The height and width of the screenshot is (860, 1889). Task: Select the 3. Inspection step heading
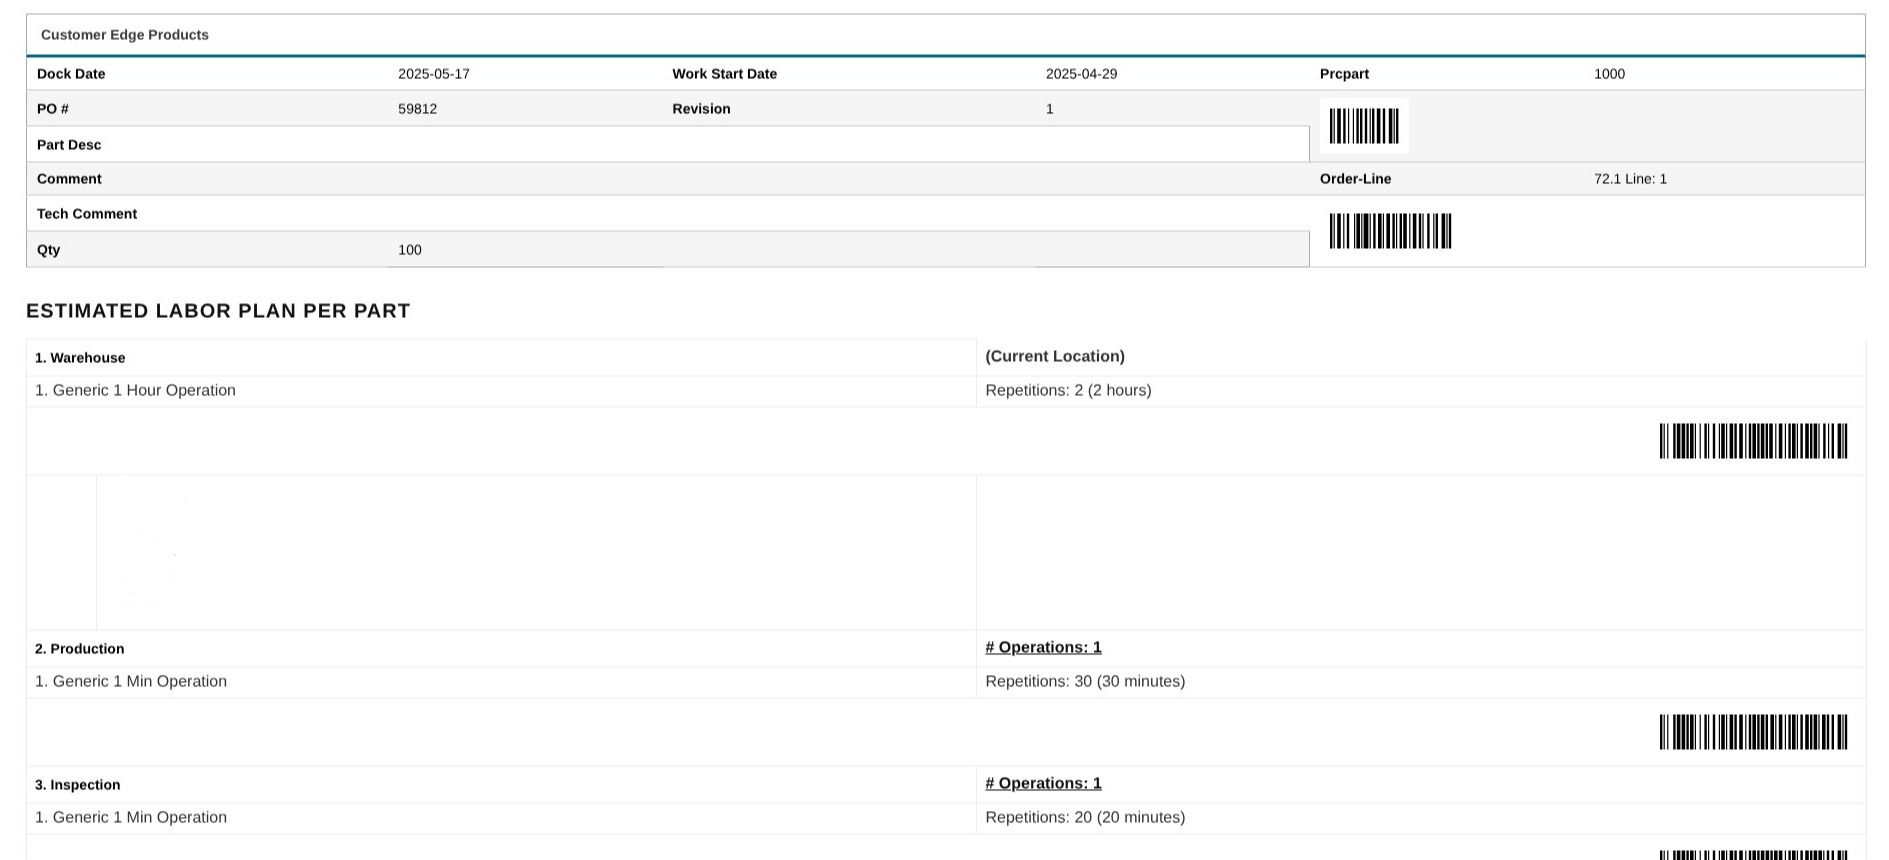(78, 785)
